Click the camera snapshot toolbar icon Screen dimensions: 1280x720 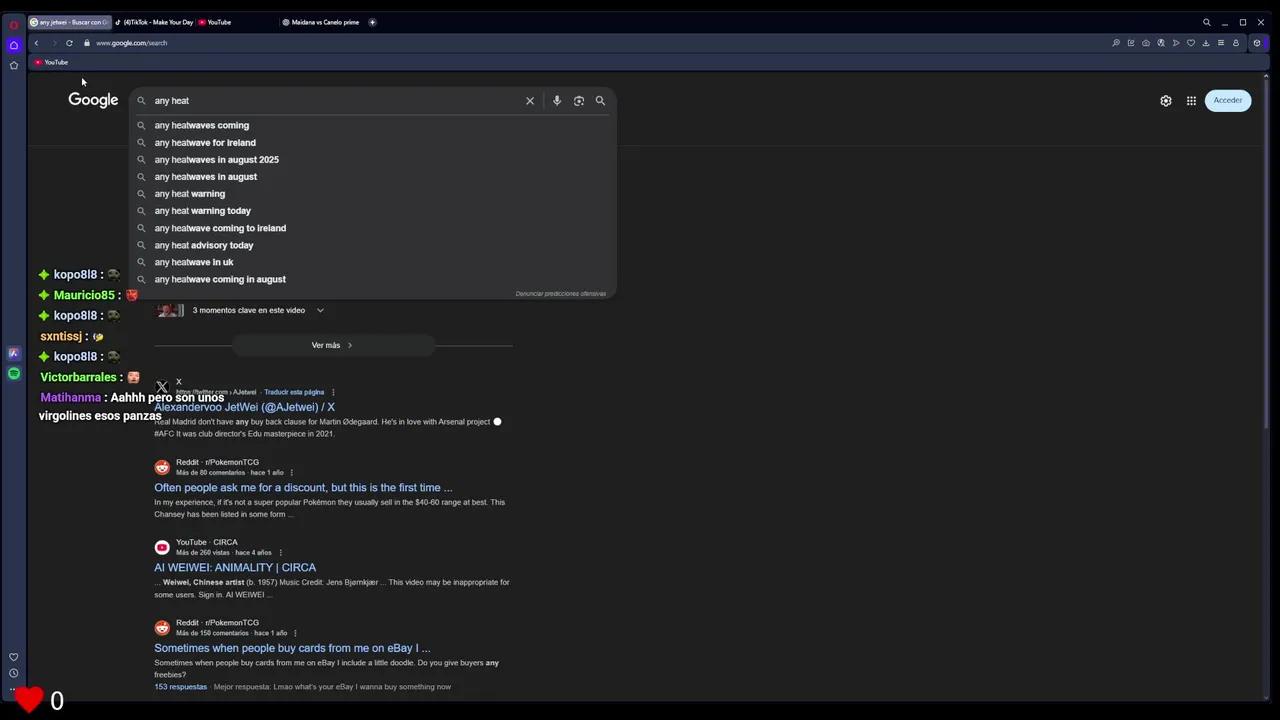click(1146, 43)
